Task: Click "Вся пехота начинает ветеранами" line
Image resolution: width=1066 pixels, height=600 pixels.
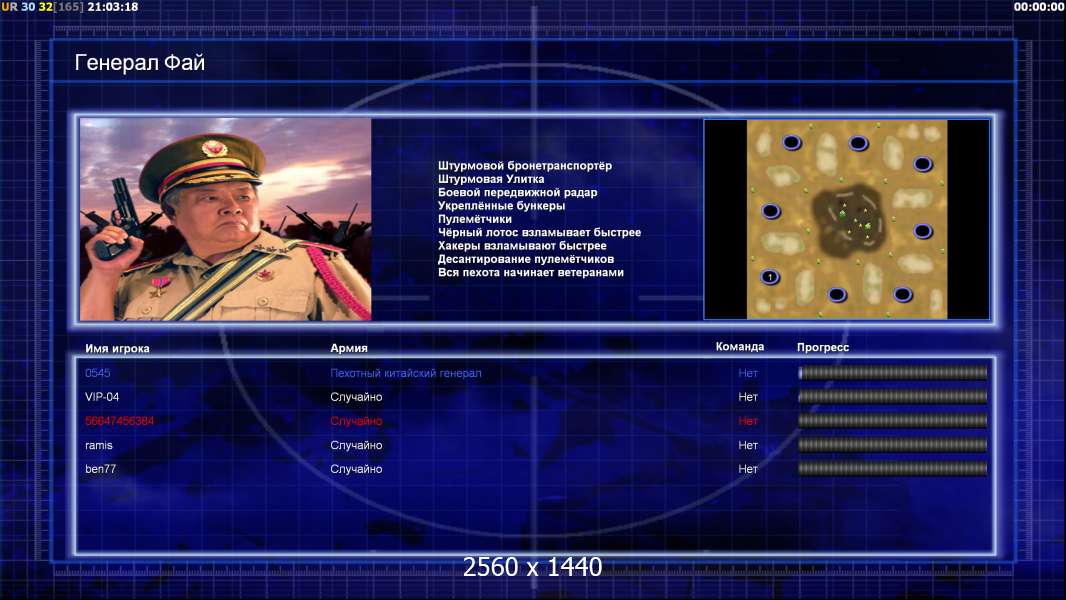Action: 530,272
